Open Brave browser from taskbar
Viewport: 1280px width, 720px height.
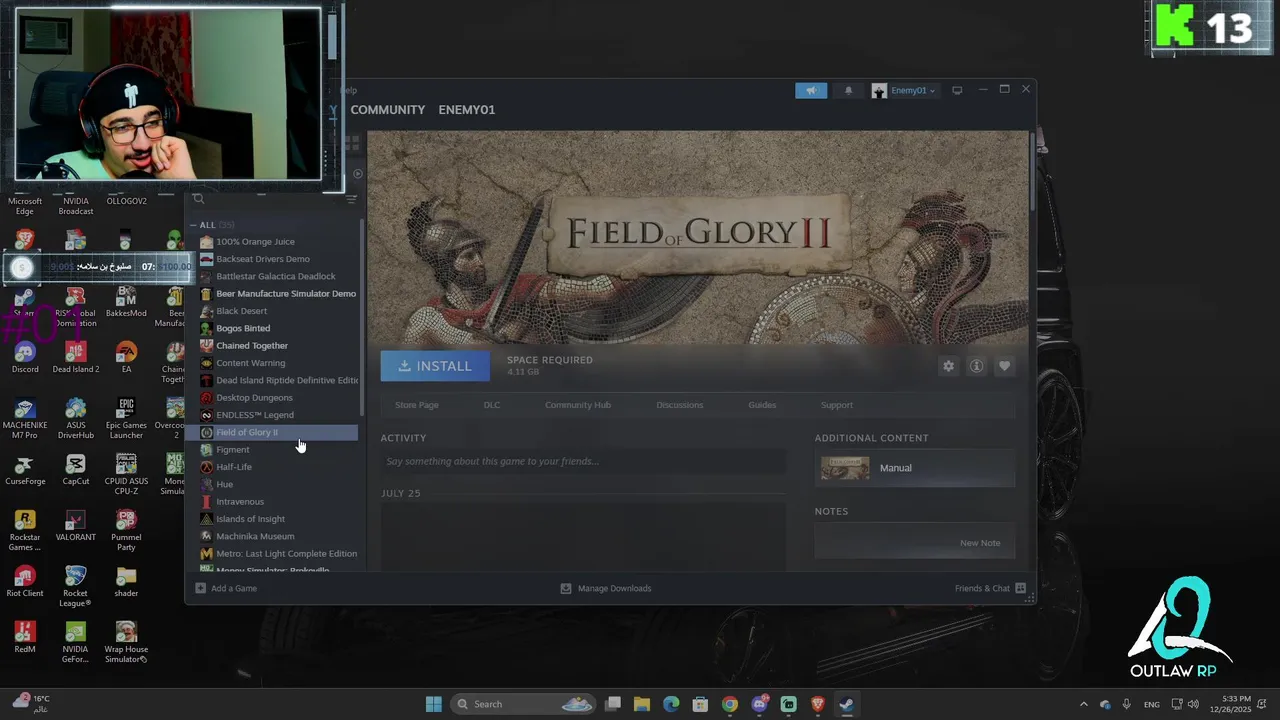(818, 704)
